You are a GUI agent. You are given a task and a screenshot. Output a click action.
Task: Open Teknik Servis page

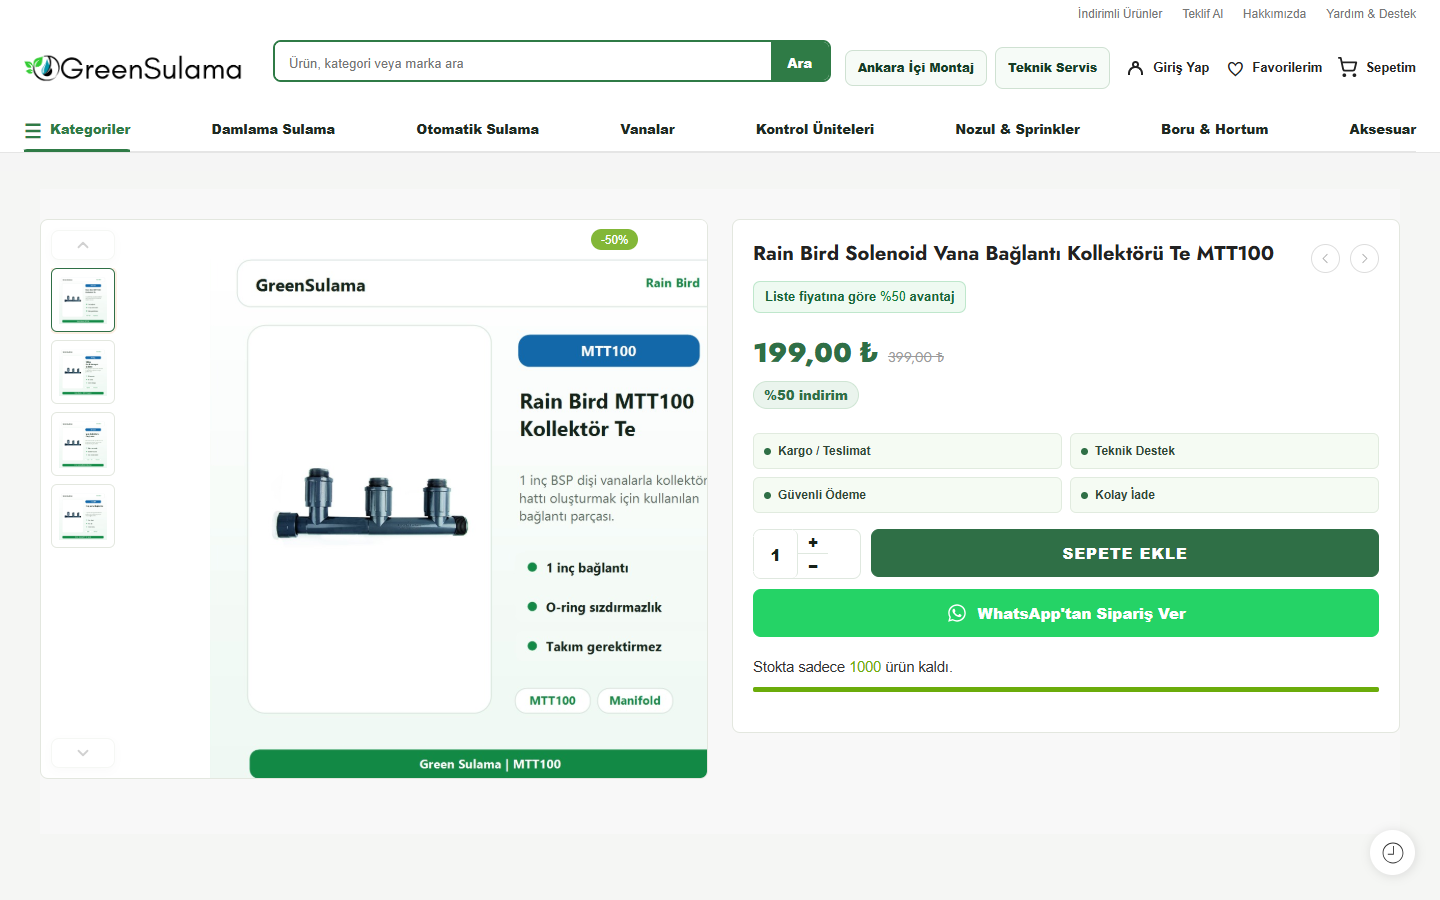pos(1052,68)
